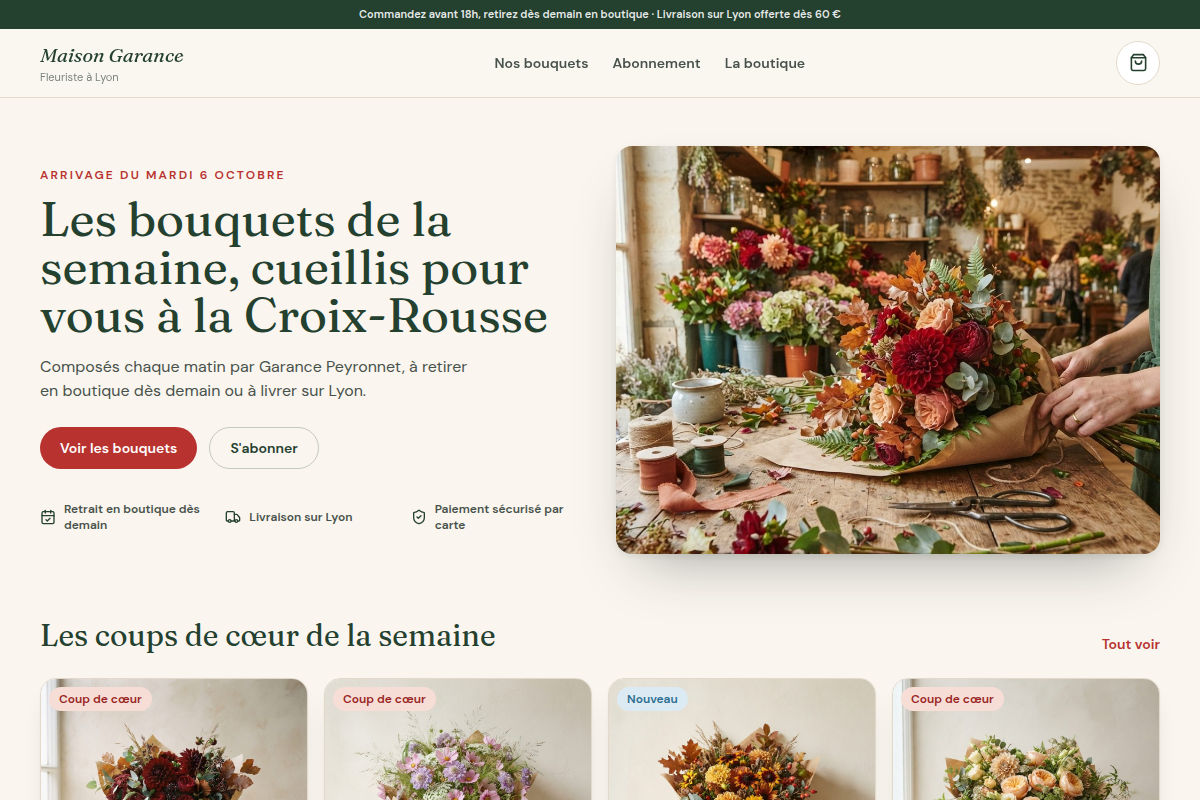
Task: Open the Nos bouquets menu
Action: [541, 63]
